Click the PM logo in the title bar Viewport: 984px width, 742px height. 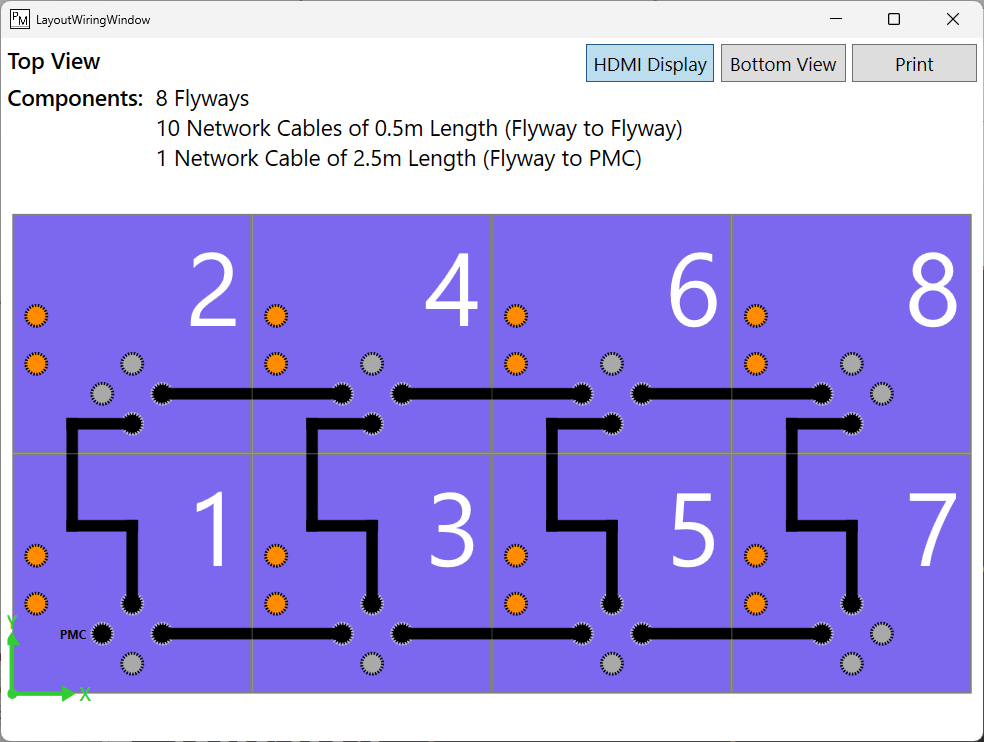(x=19, y=18)
